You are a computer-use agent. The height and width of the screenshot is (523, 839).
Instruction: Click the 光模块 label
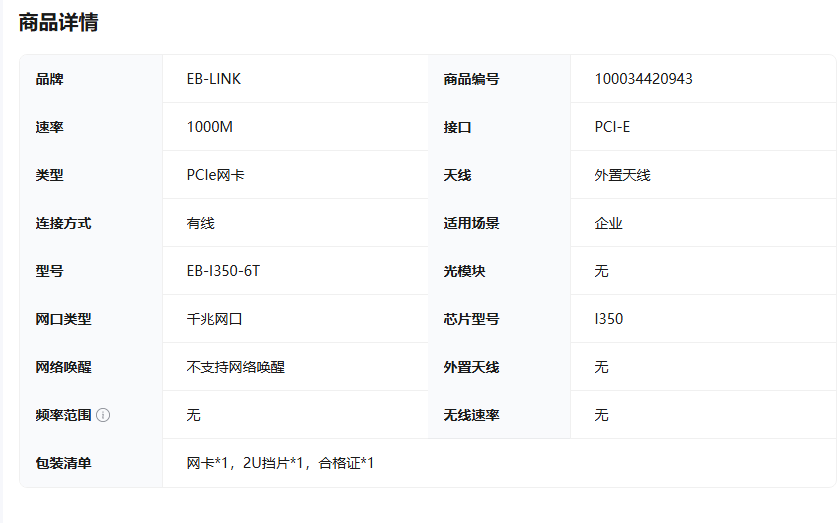click(464, 271)
